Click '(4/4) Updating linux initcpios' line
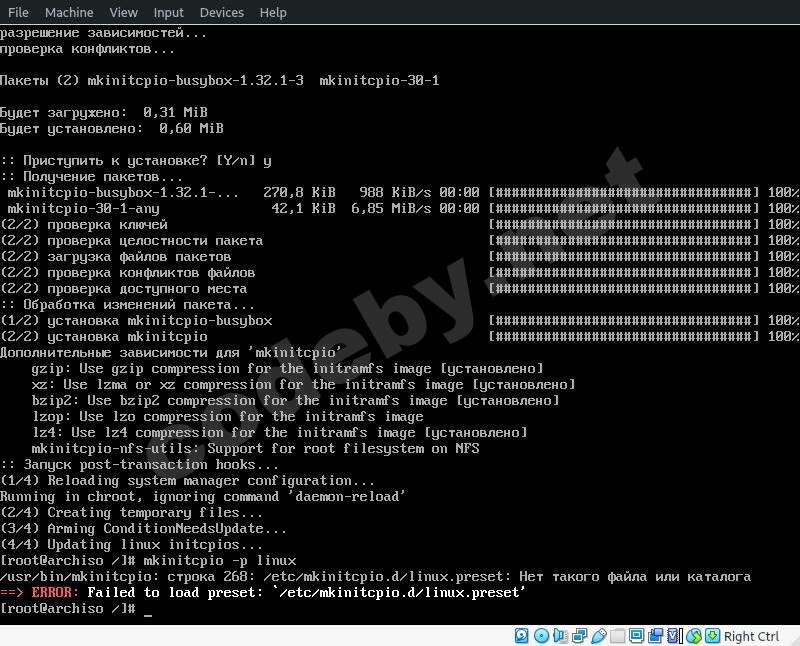This screenshot has width=800, height=646. [131, 544]
